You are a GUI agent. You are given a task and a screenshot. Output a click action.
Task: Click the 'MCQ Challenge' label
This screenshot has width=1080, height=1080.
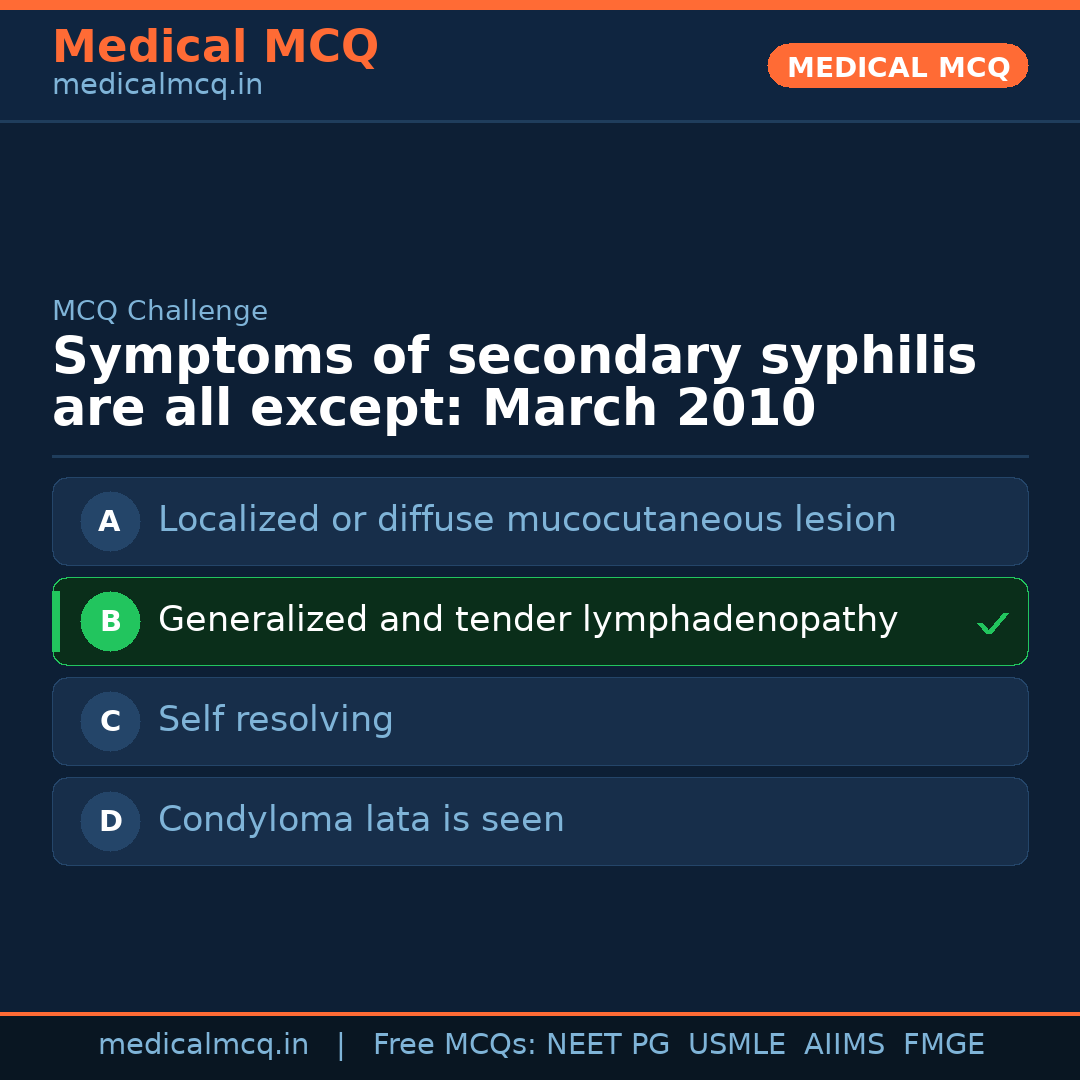pyautogui.click(x=160, y=311)
